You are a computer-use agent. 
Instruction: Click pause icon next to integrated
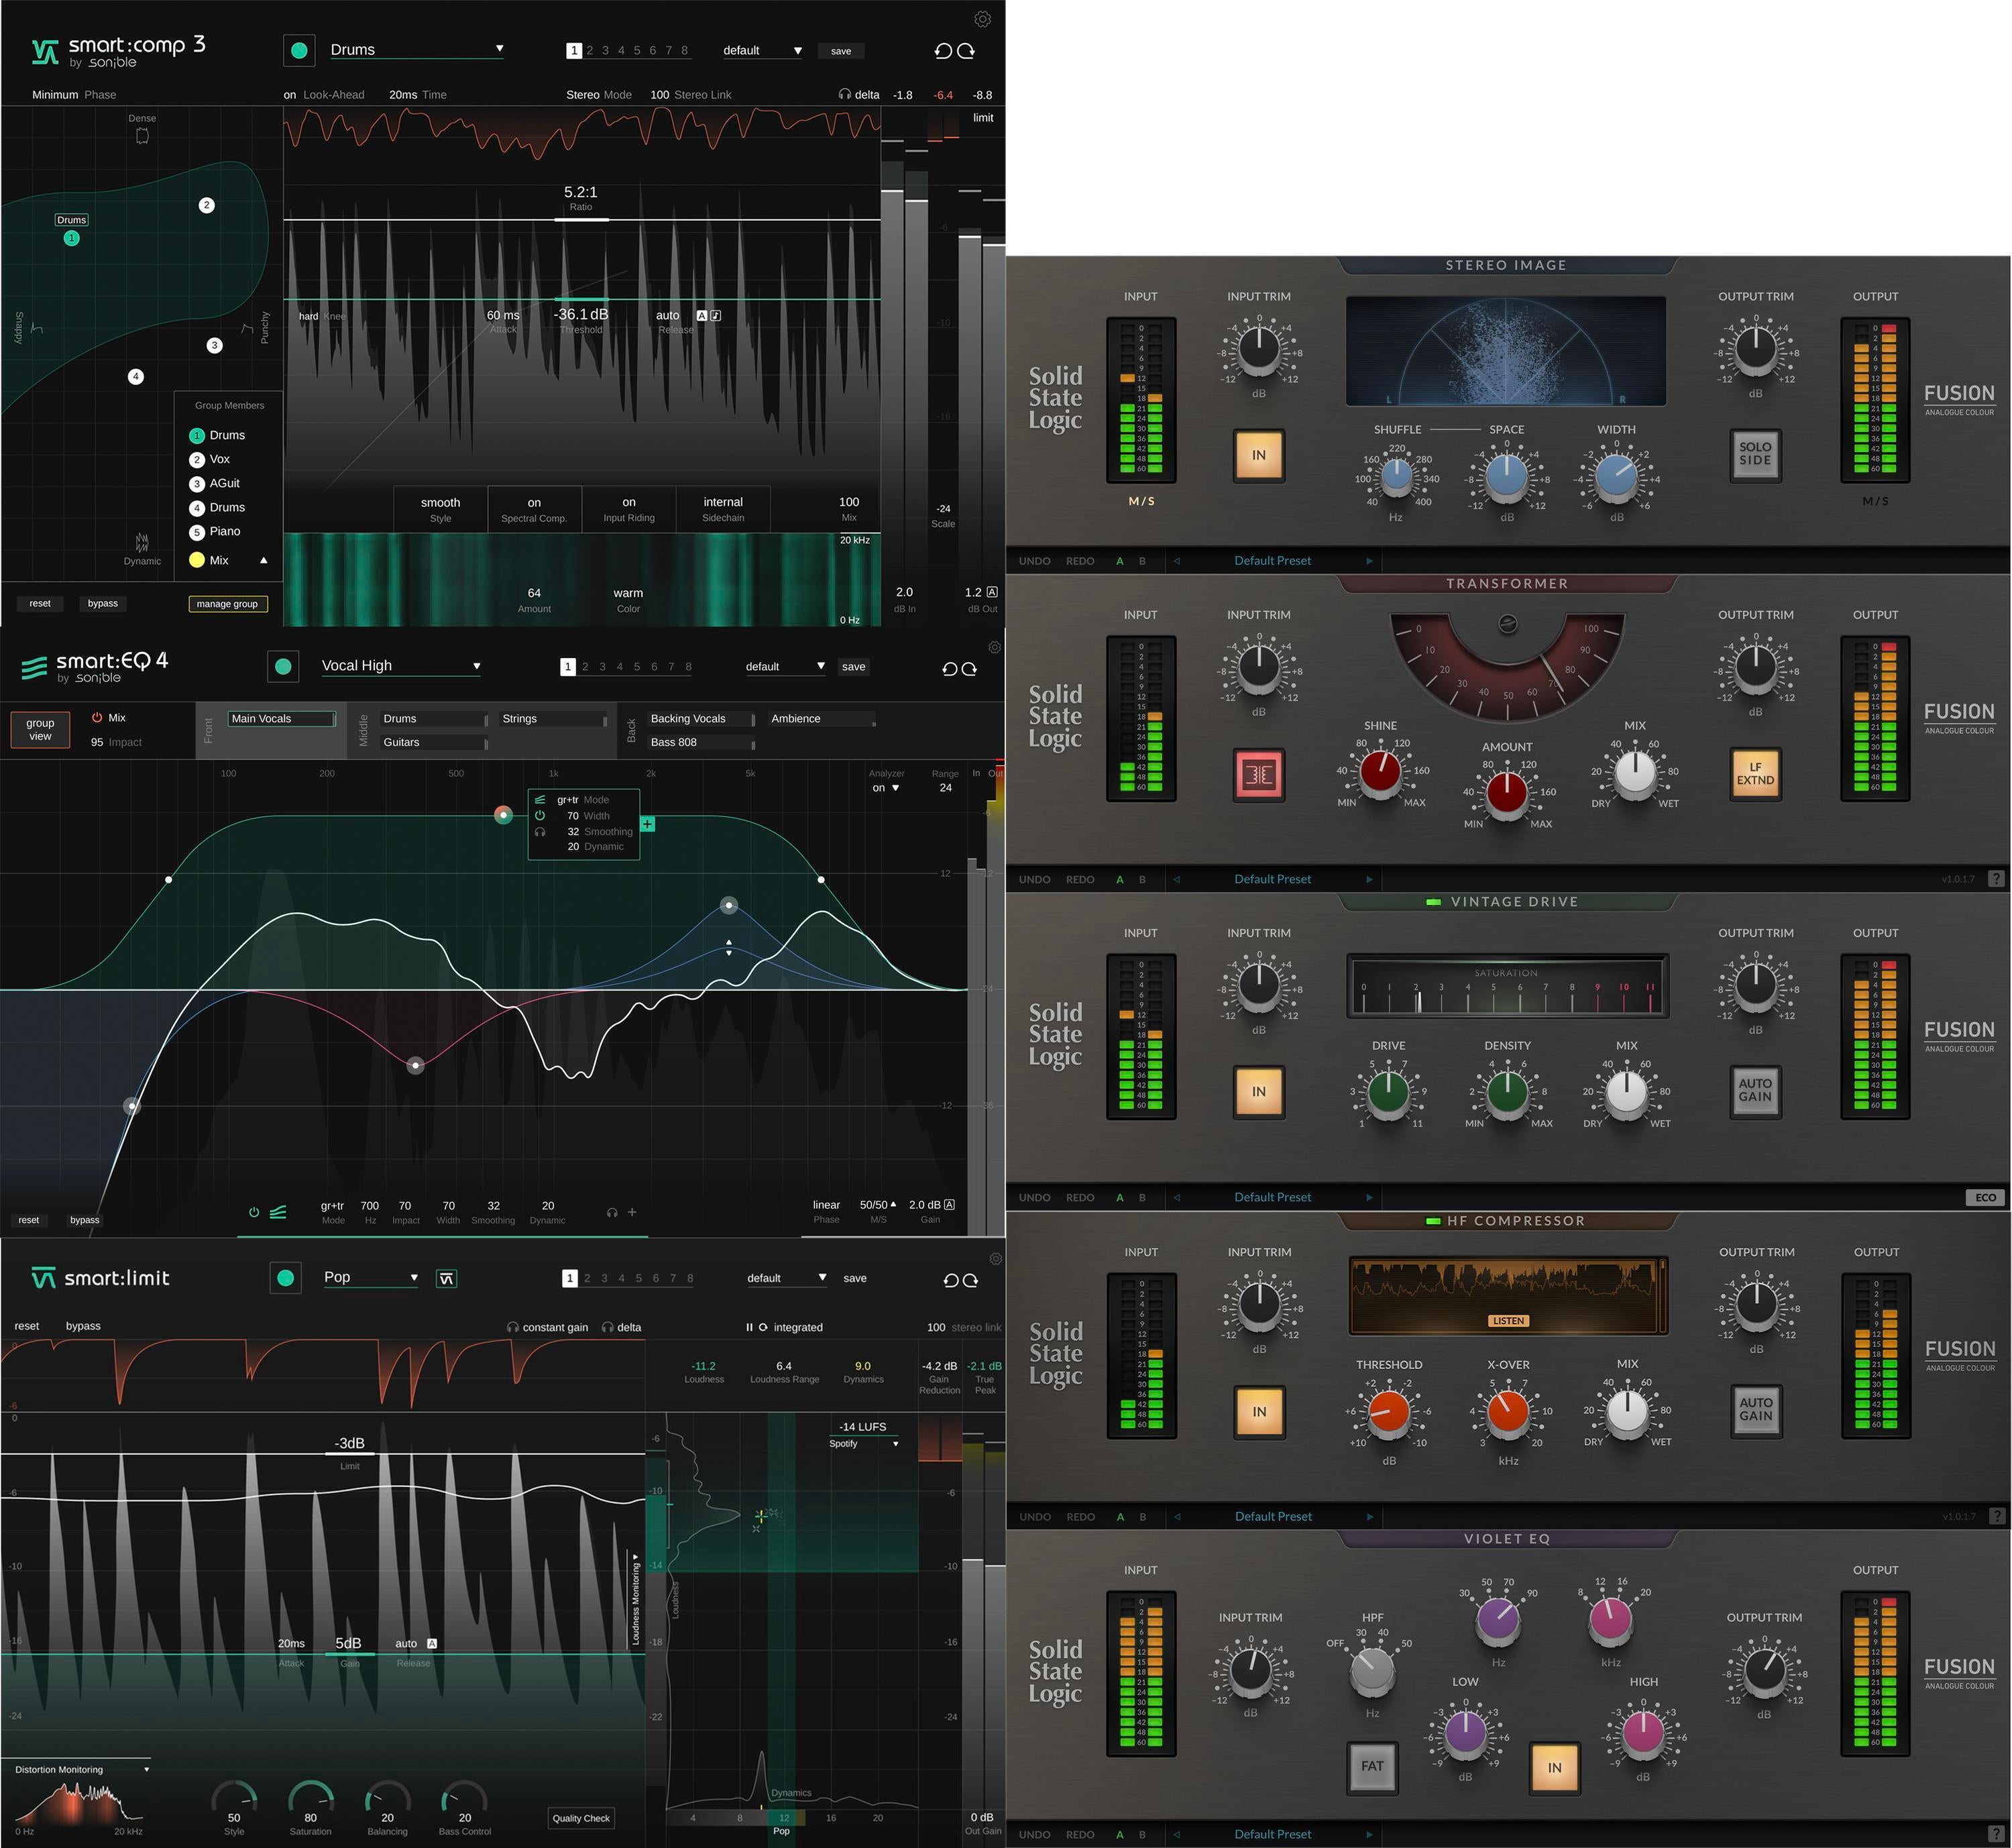(x=749, y=1328)
